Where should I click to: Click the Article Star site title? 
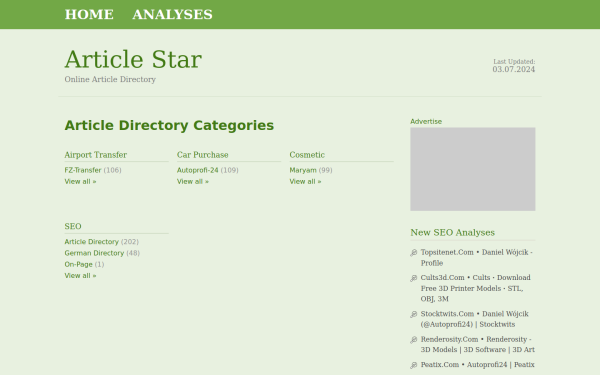133,59
